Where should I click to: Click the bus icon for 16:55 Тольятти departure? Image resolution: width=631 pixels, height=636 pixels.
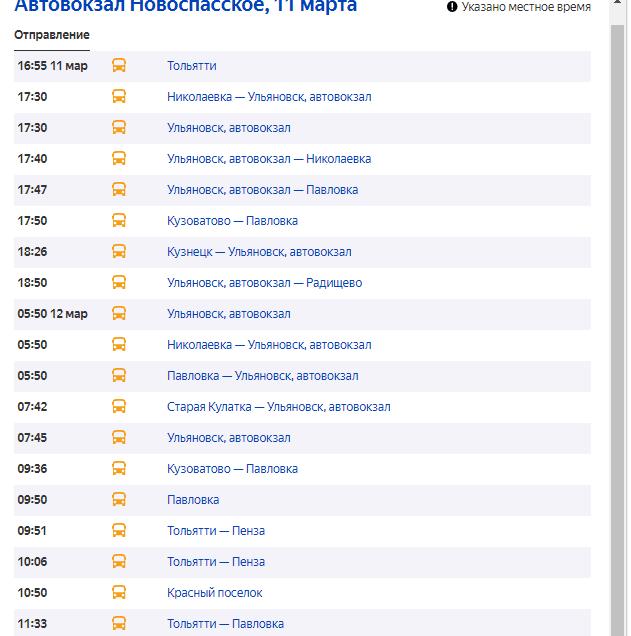(x=119, y=66)
